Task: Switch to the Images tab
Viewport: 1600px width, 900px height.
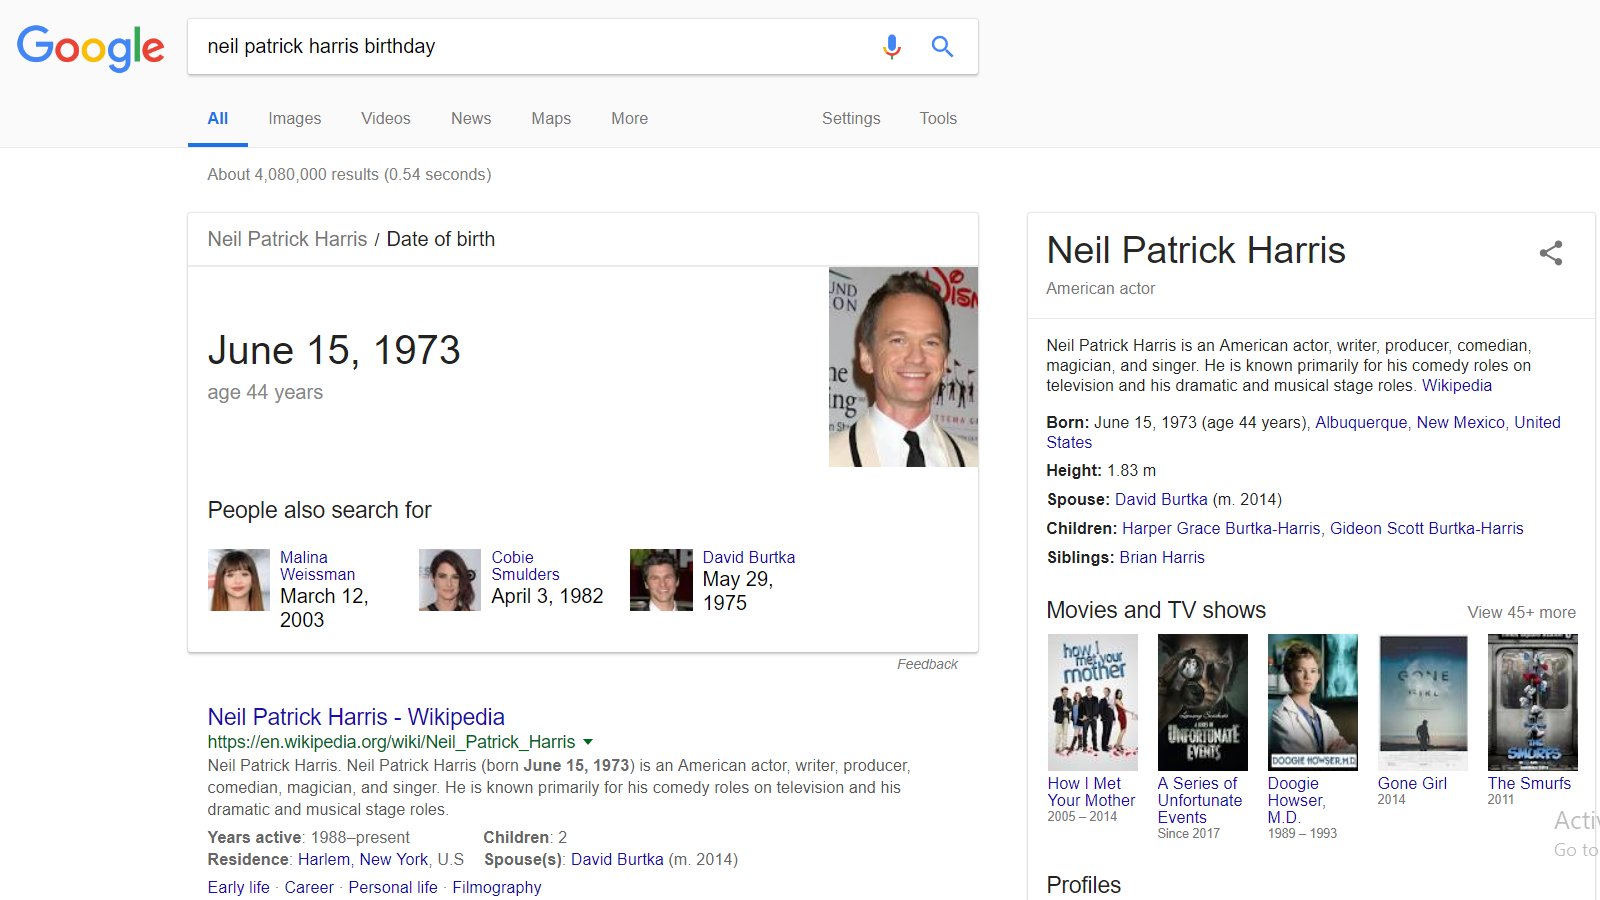Action: pos(294,118)
